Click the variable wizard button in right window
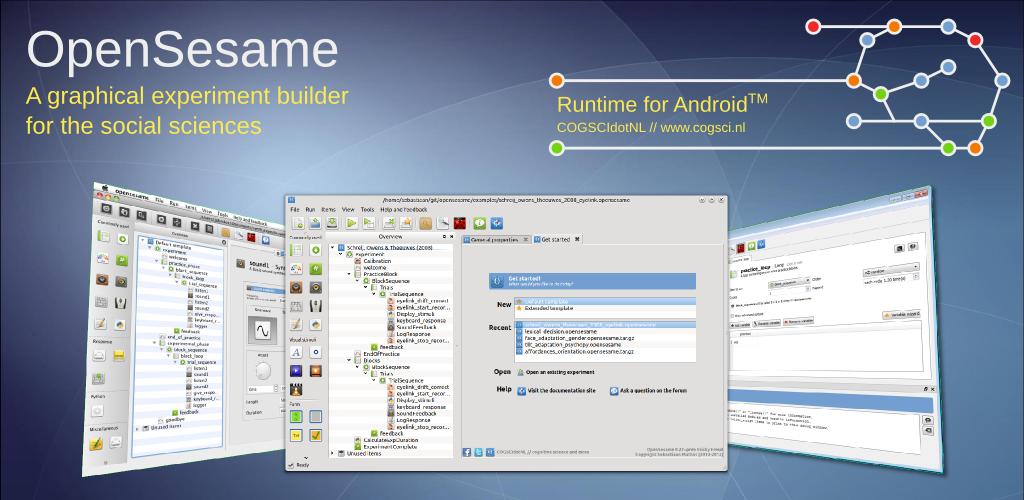Image resolution: width=1024 pixels, height=500 pixels. pyautogui.click(x=901, y=315)
